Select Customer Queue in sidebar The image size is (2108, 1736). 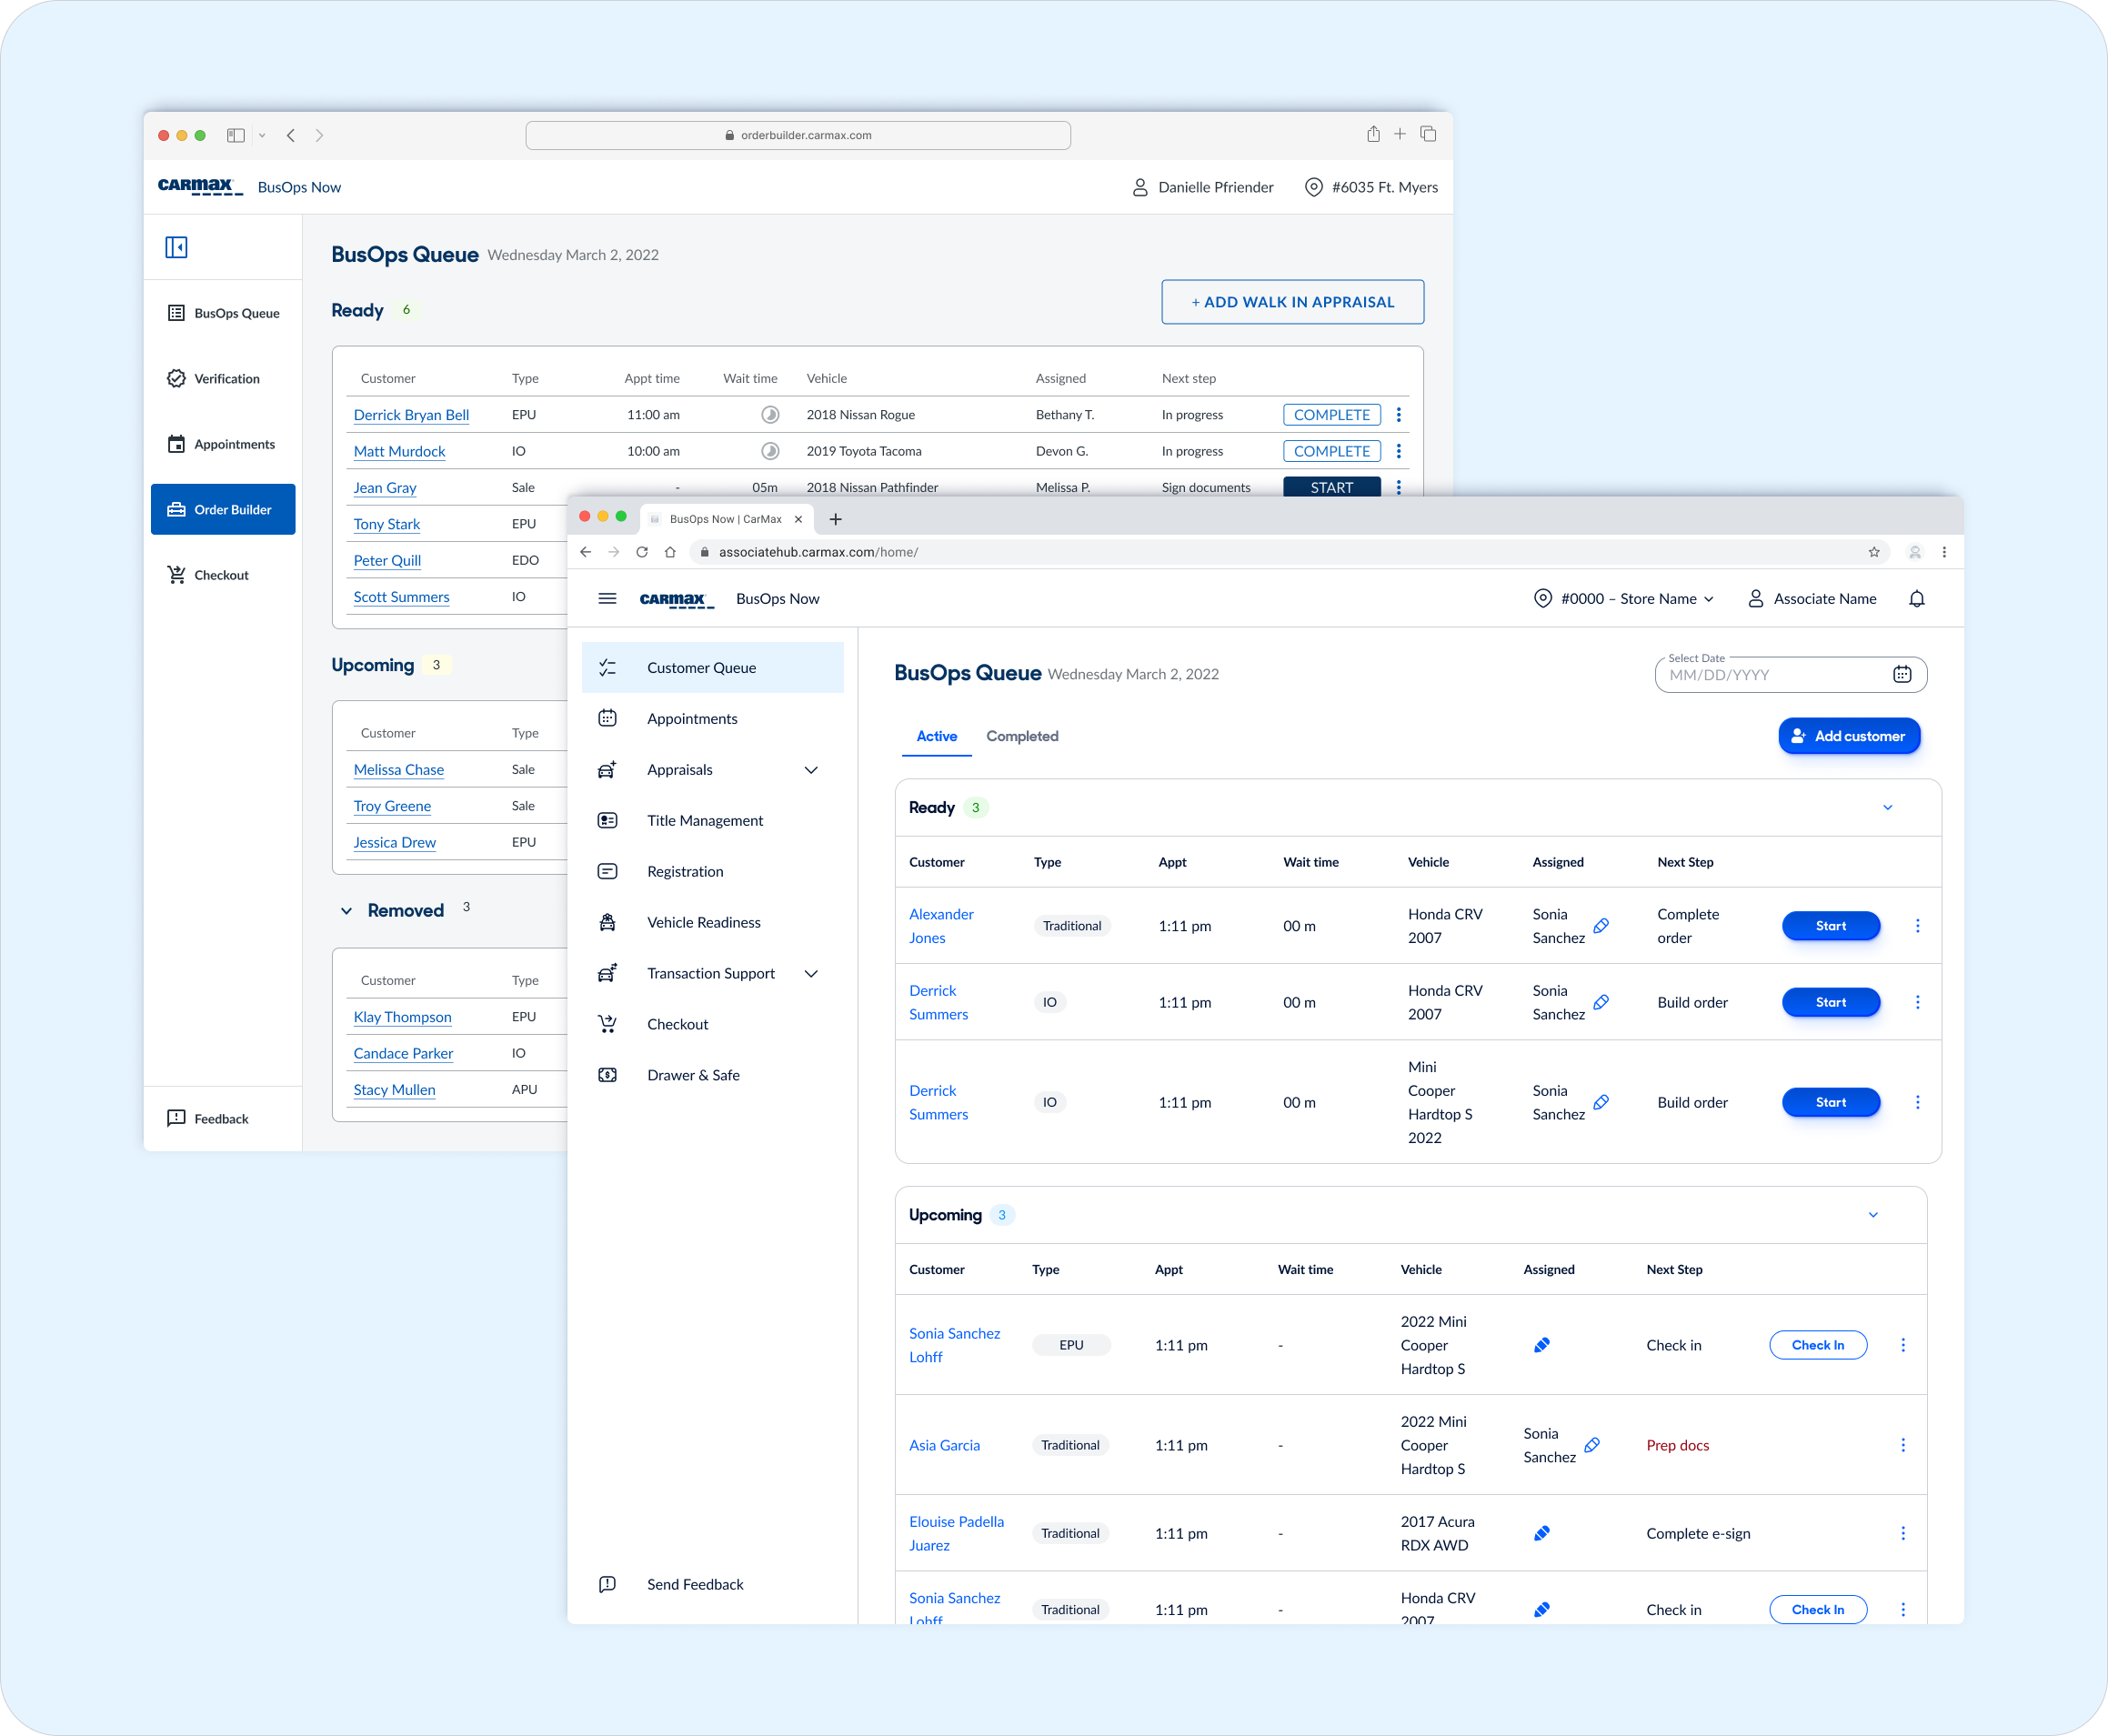(701, 668)
